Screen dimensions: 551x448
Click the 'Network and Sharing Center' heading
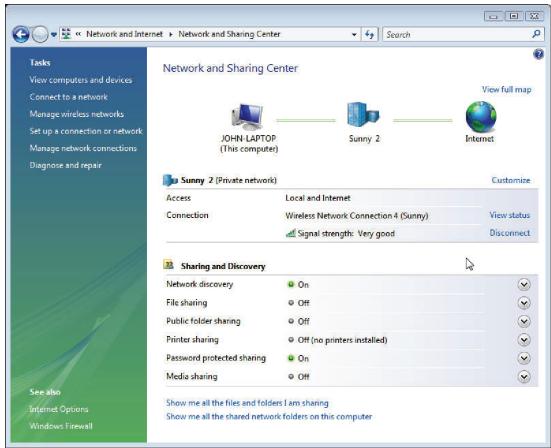coord(230,68)
